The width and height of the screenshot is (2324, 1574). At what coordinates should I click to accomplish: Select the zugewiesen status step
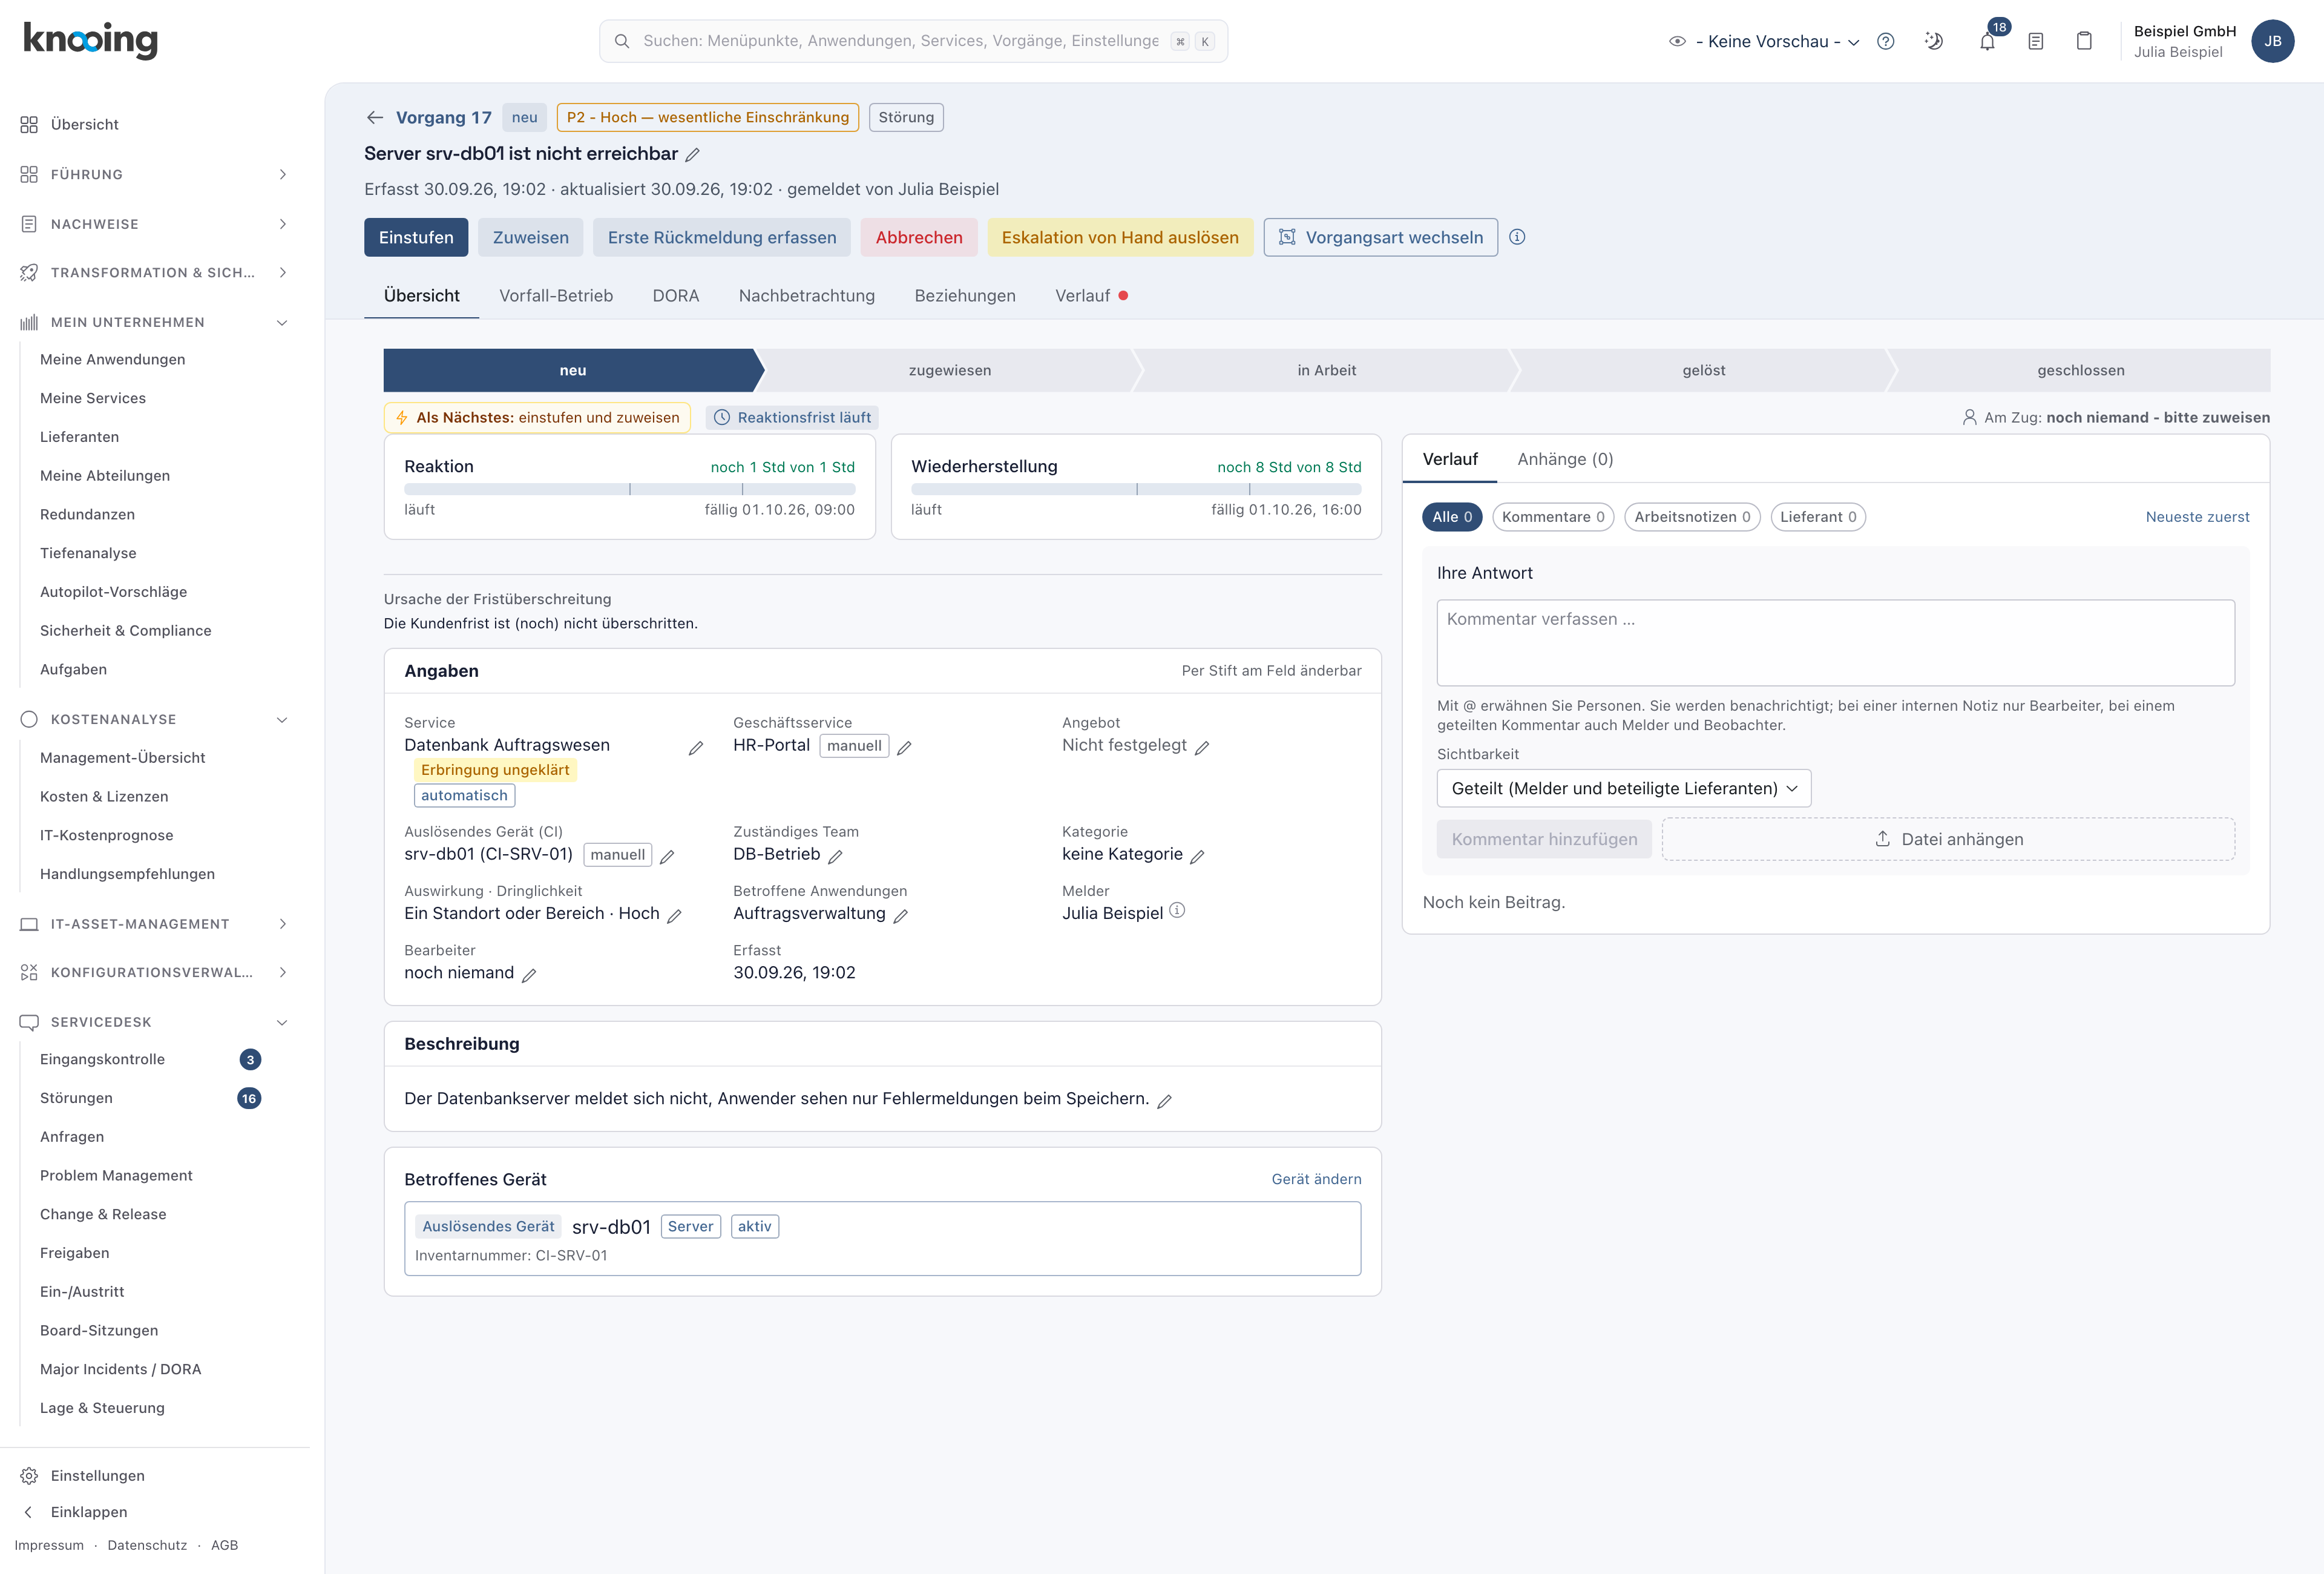coord(949,370)
